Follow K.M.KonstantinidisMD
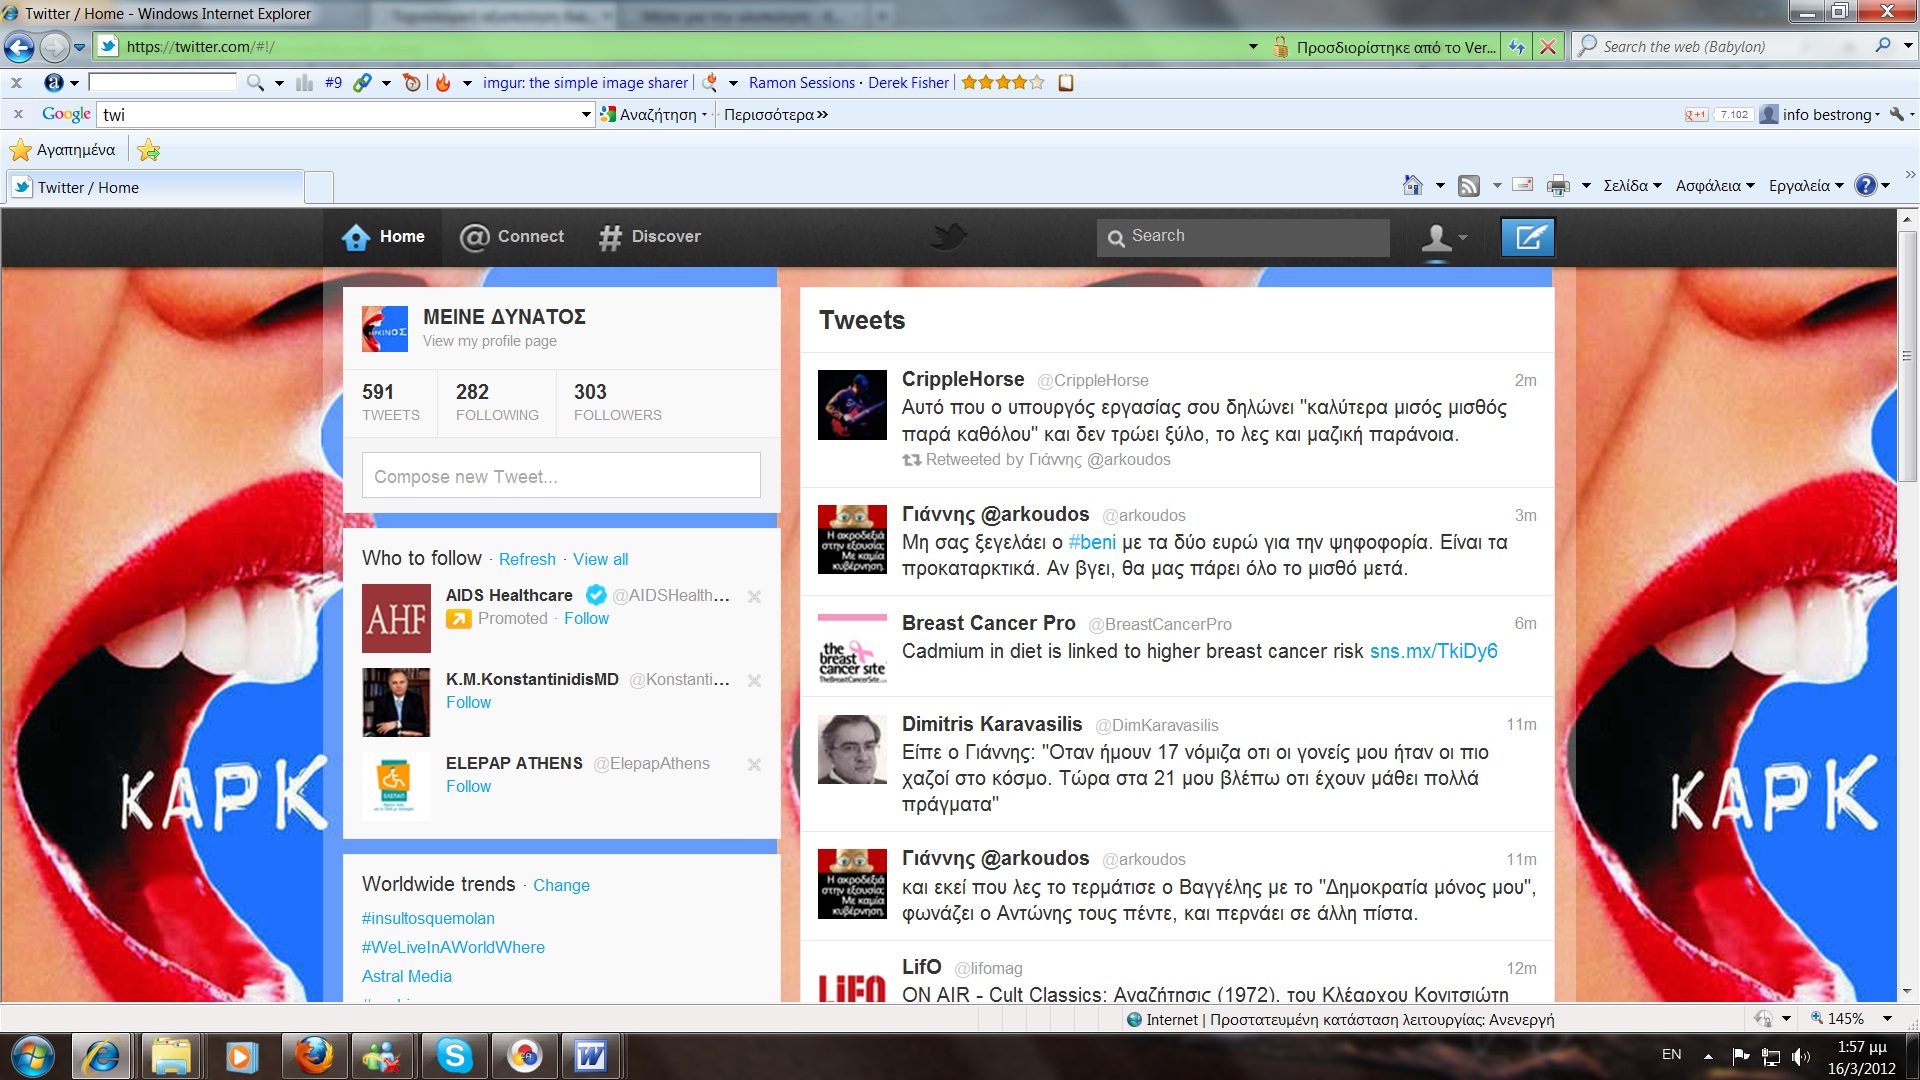Image resolution: width=1920 pixels, height=1080 pixels. tap(468, 703)
